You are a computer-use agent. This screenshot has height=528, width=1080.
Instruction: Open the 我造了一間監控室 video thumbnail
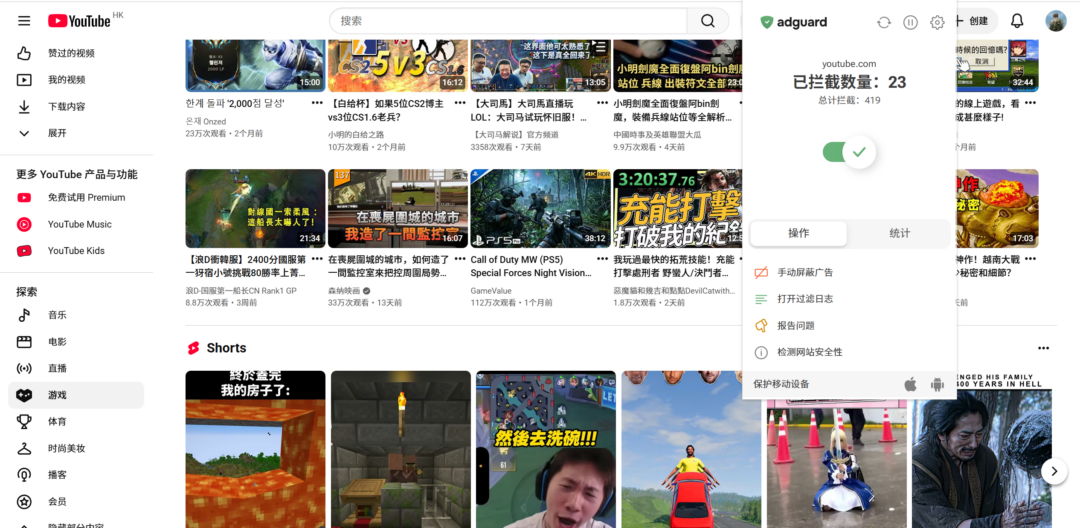point(398,209)
